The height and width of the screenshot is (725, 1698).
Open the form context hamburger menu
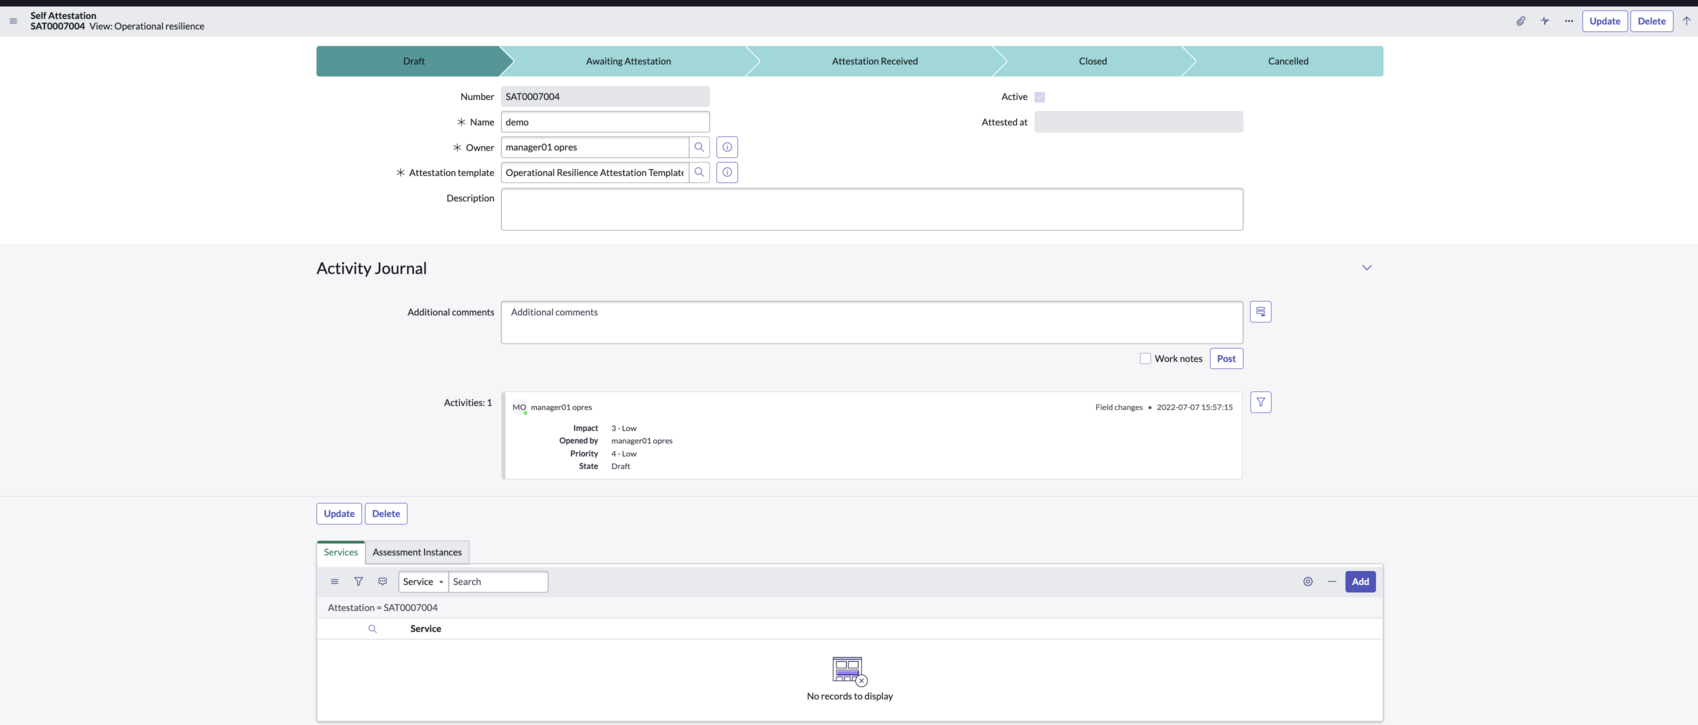13,21
